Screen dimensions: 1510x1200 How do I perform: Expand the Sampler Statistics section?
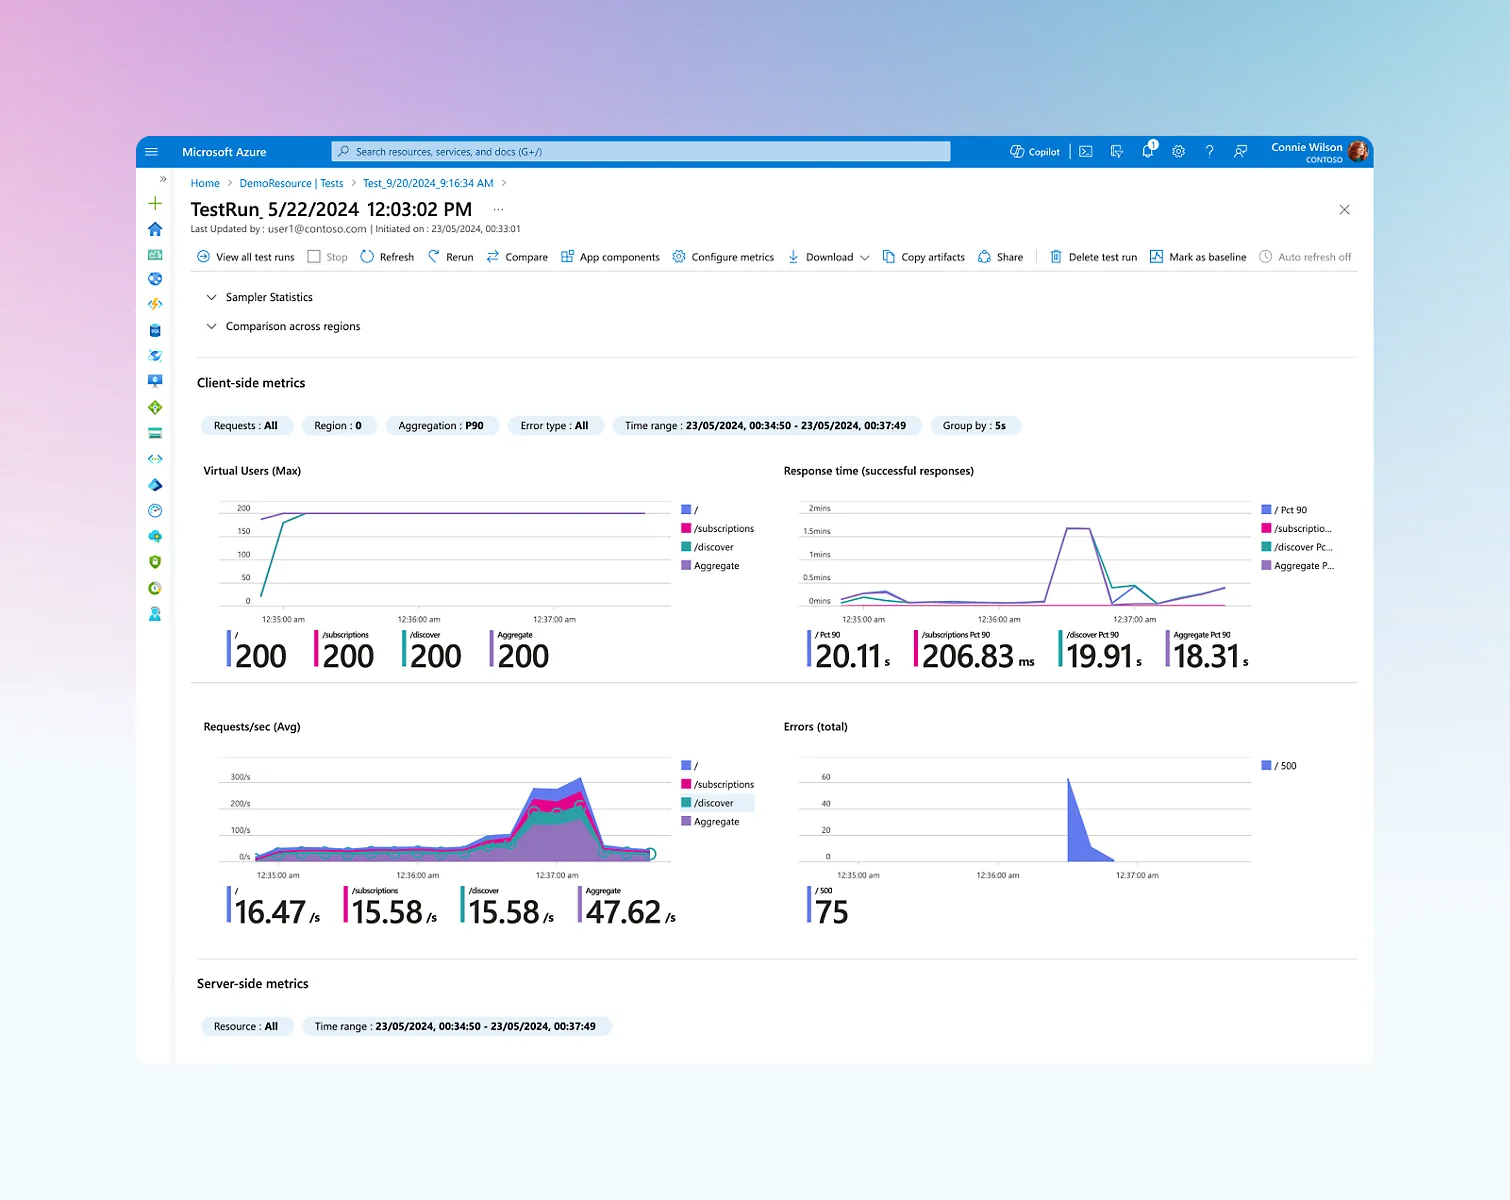tap(259, 297)
